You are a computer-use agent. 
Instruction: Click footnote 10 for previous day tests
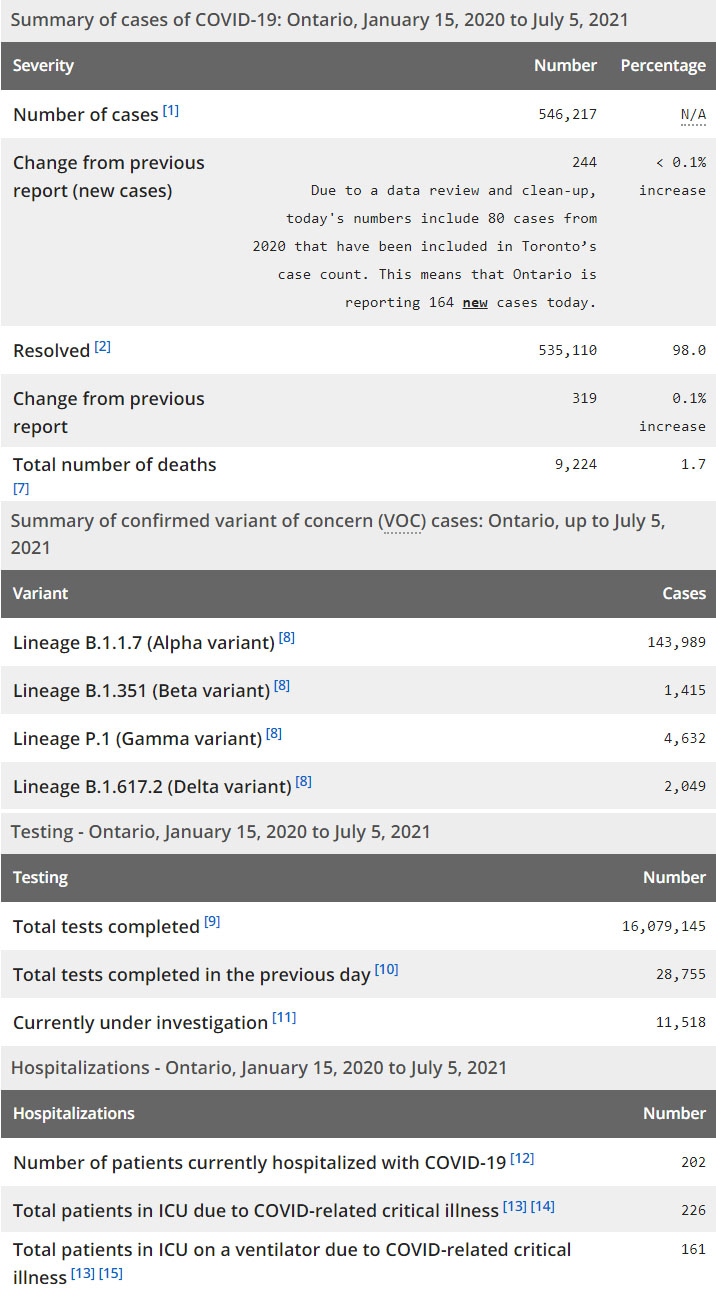[387, 970]
